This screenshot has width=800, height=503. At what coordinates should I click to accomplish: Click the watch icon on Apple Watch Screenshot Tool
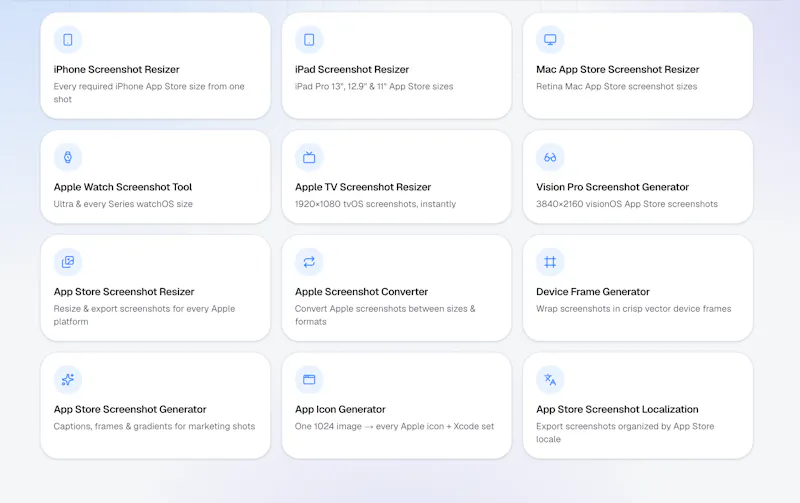tap(68, 157)
